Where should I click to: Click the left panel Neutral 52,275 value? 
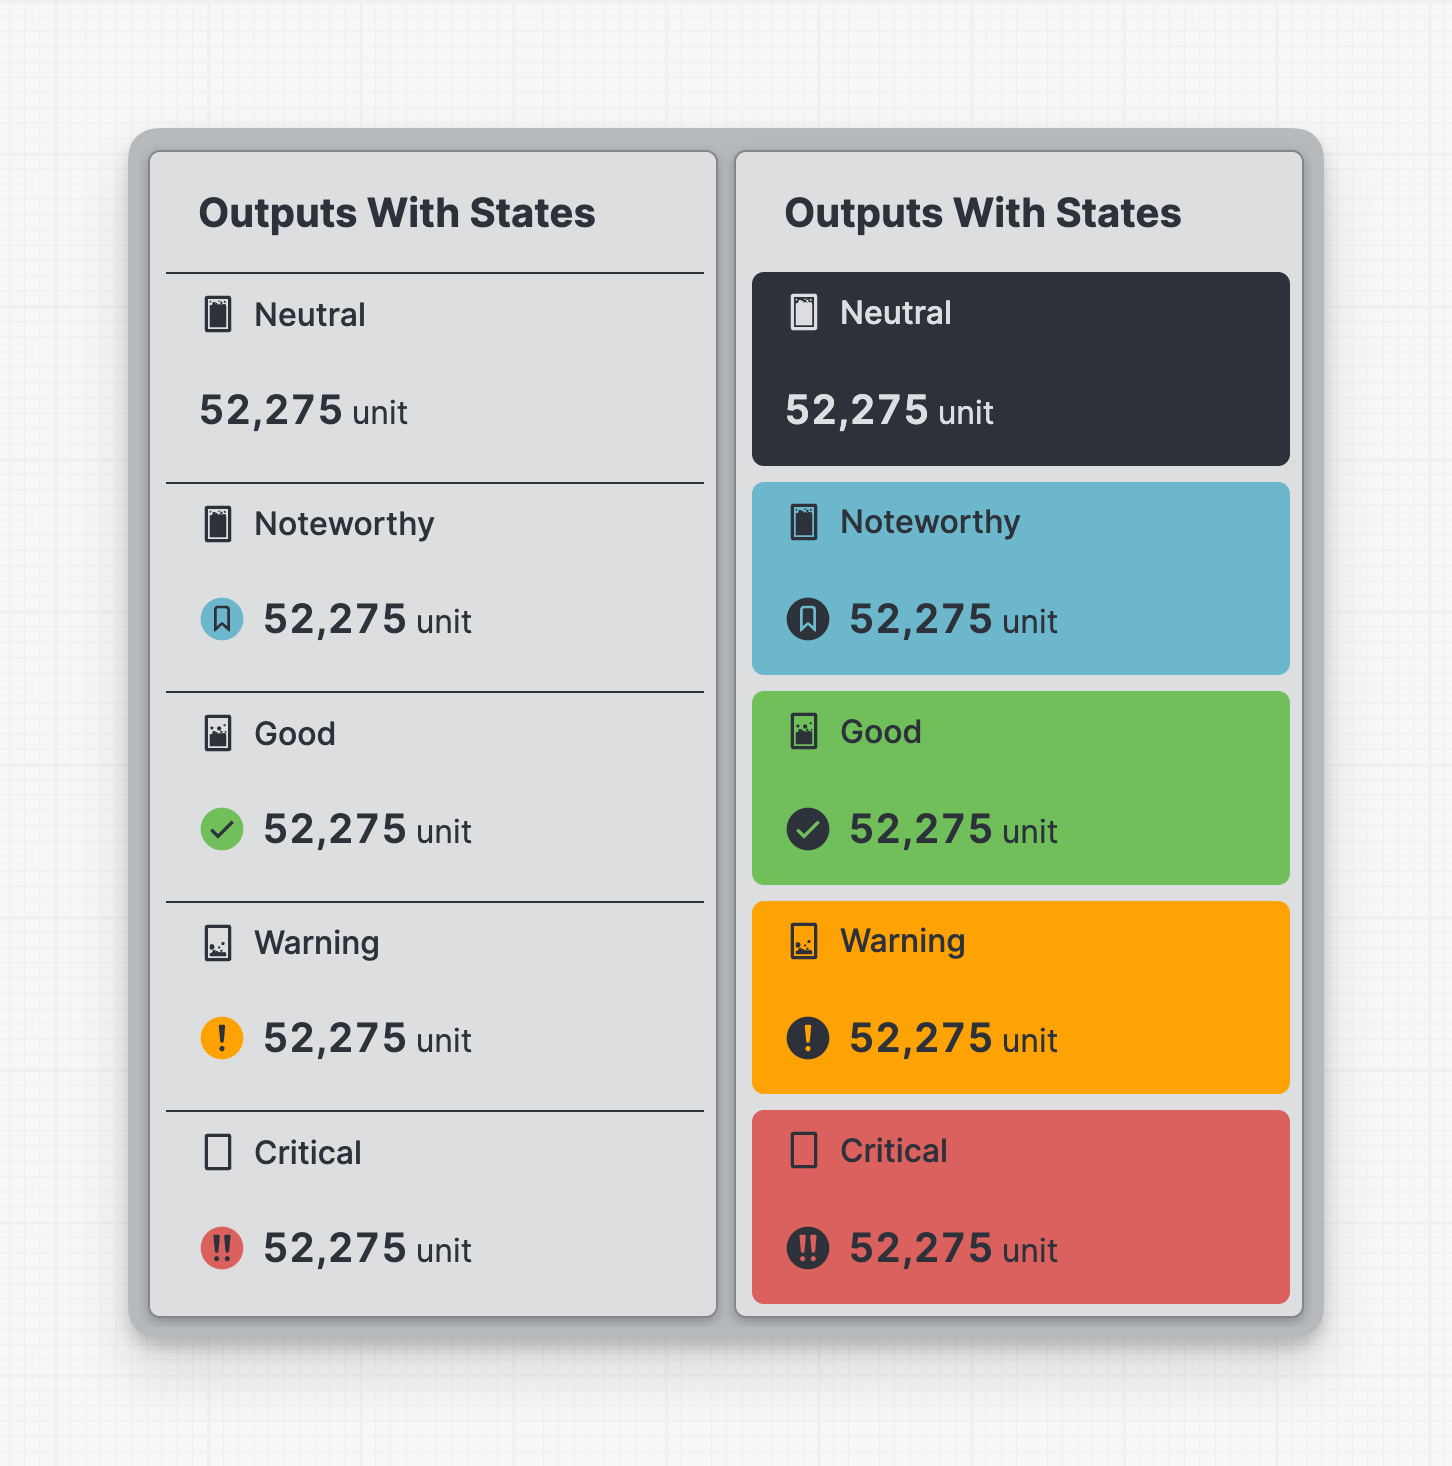tap(271, 410)
